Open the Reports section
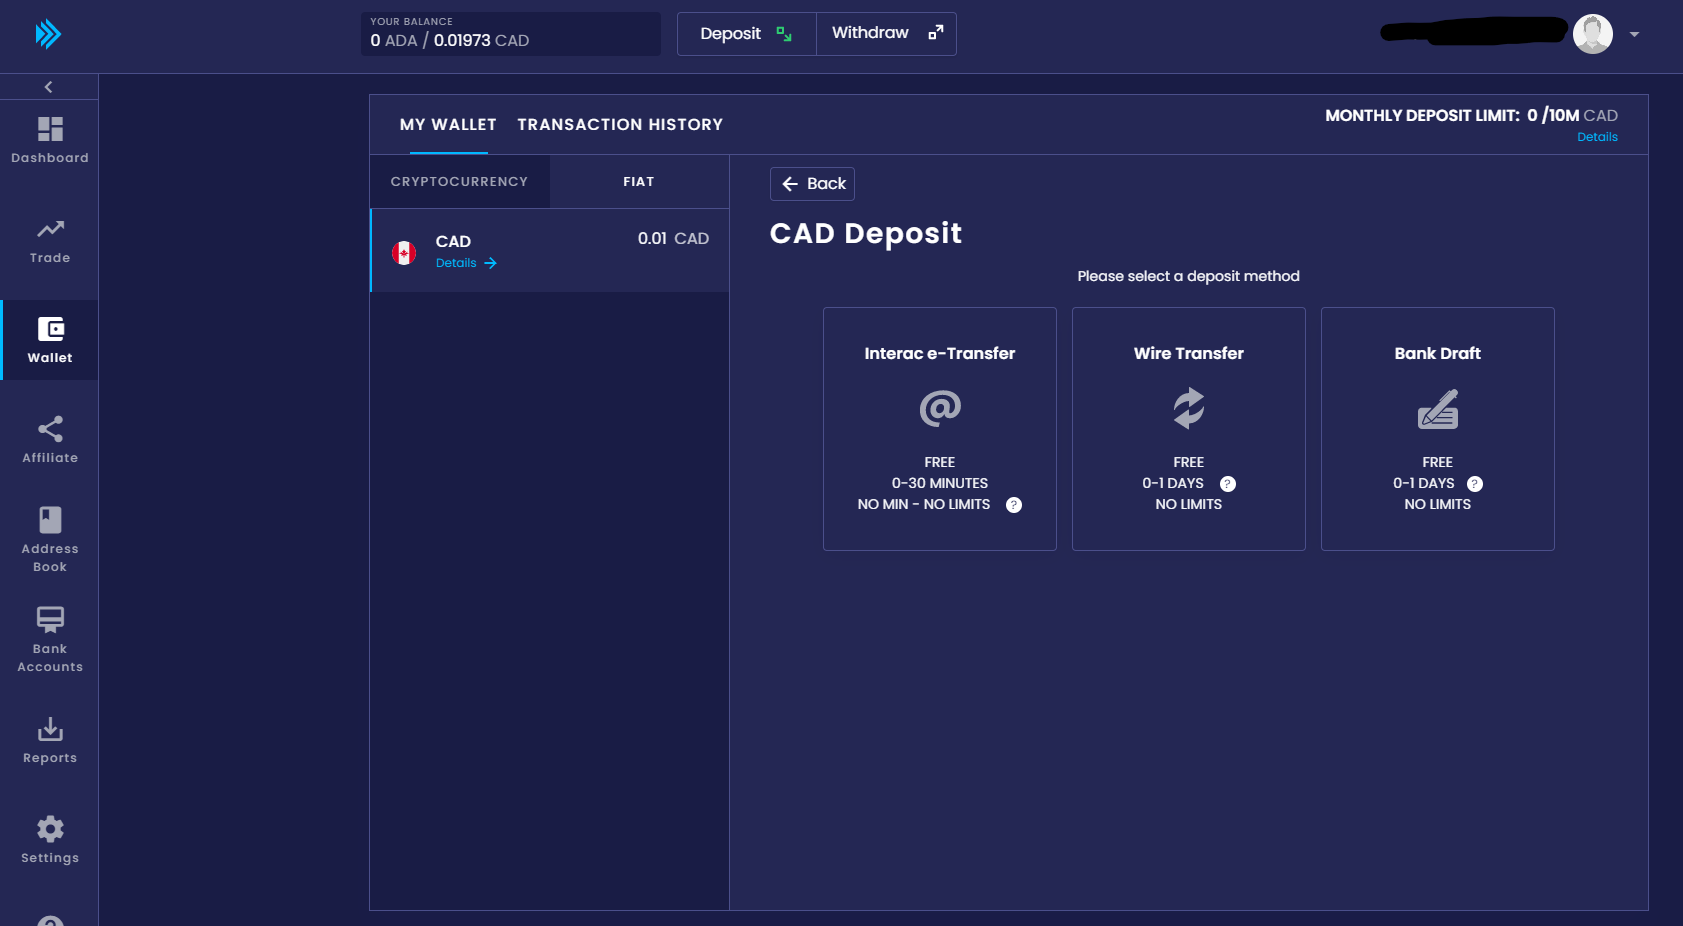The image size is (1683, 926). (49, 729)
